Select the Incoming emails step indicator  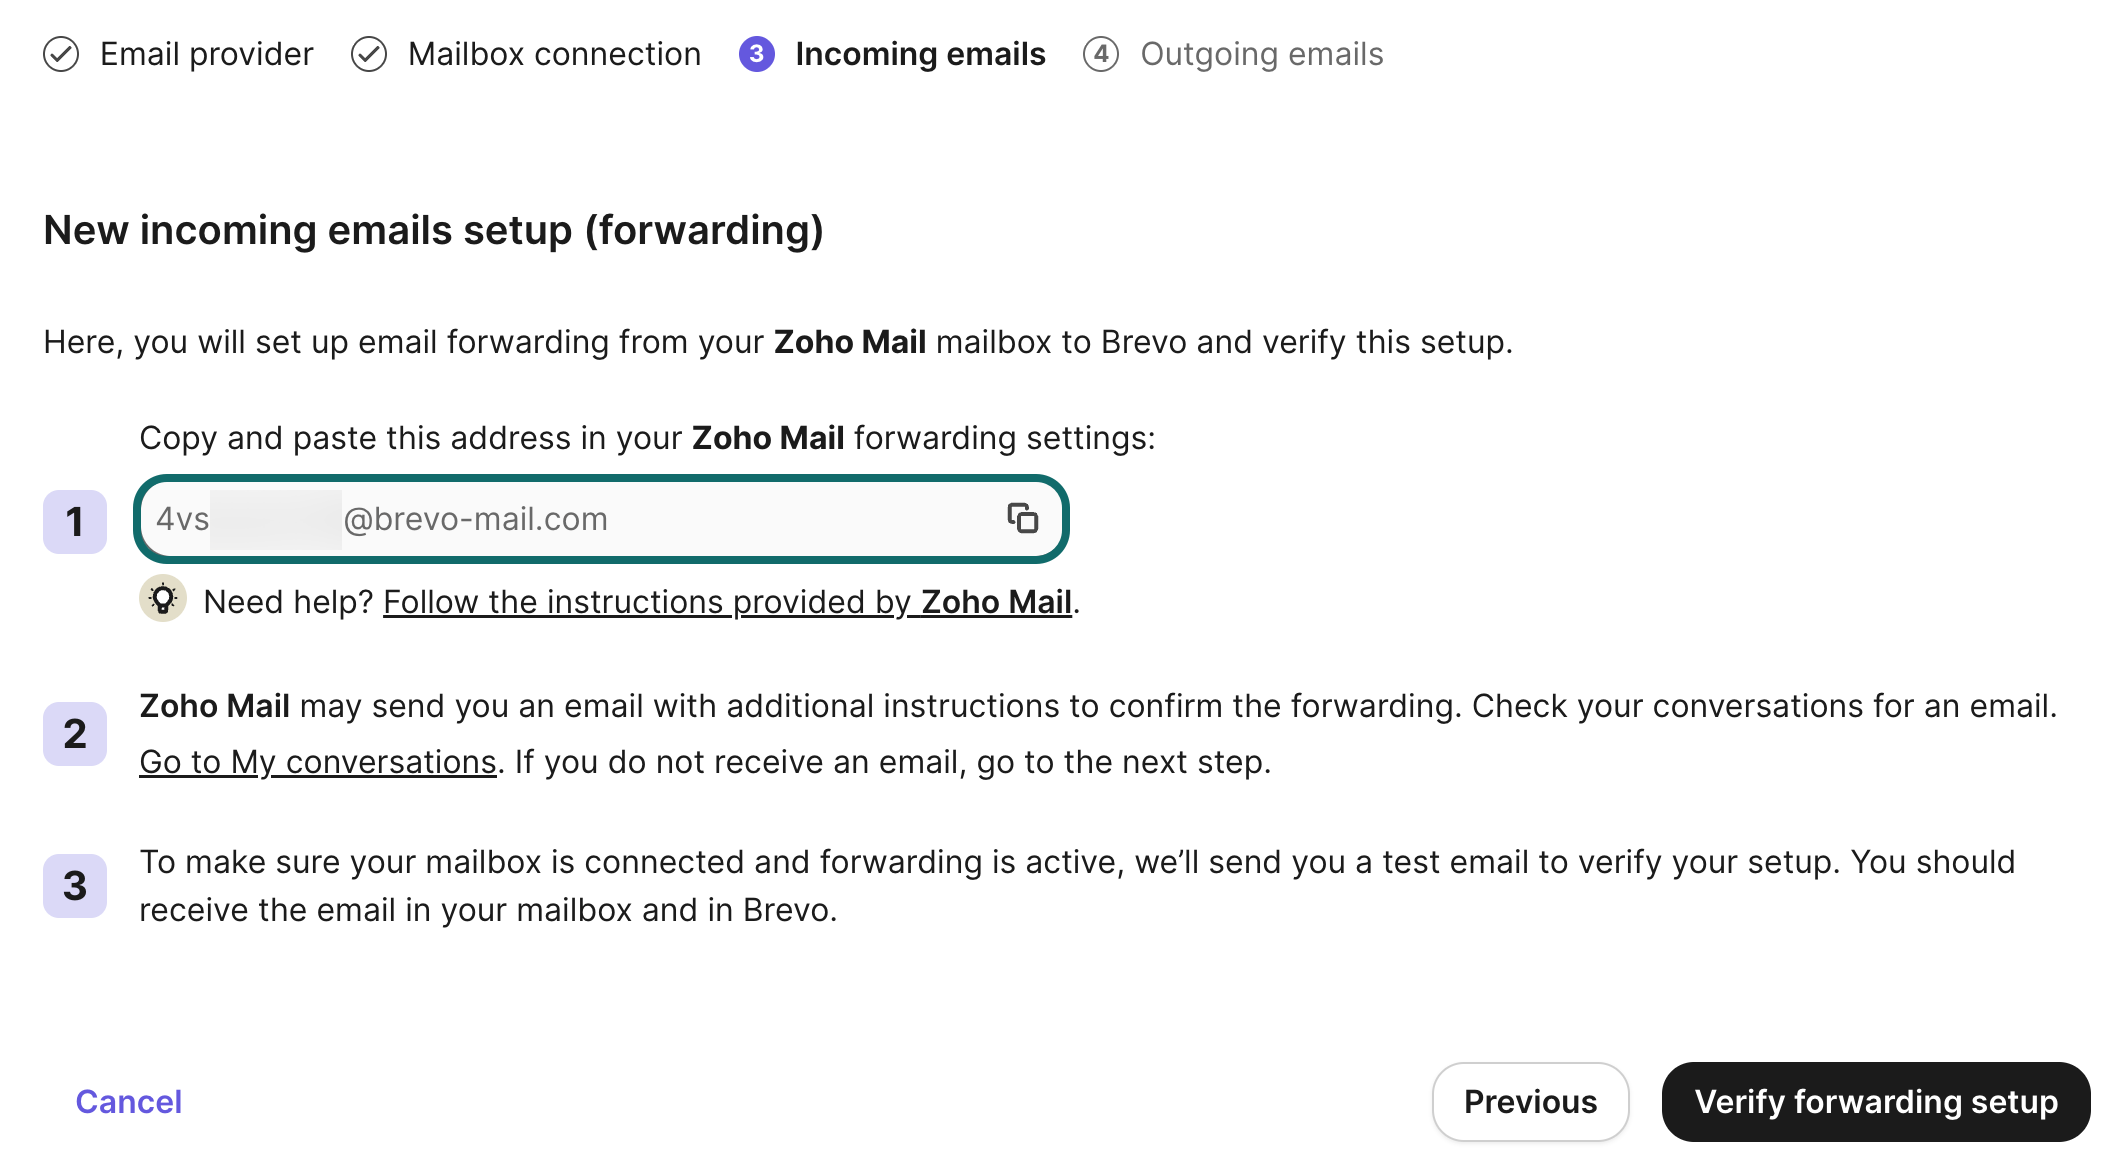click(x=920, y=54)
